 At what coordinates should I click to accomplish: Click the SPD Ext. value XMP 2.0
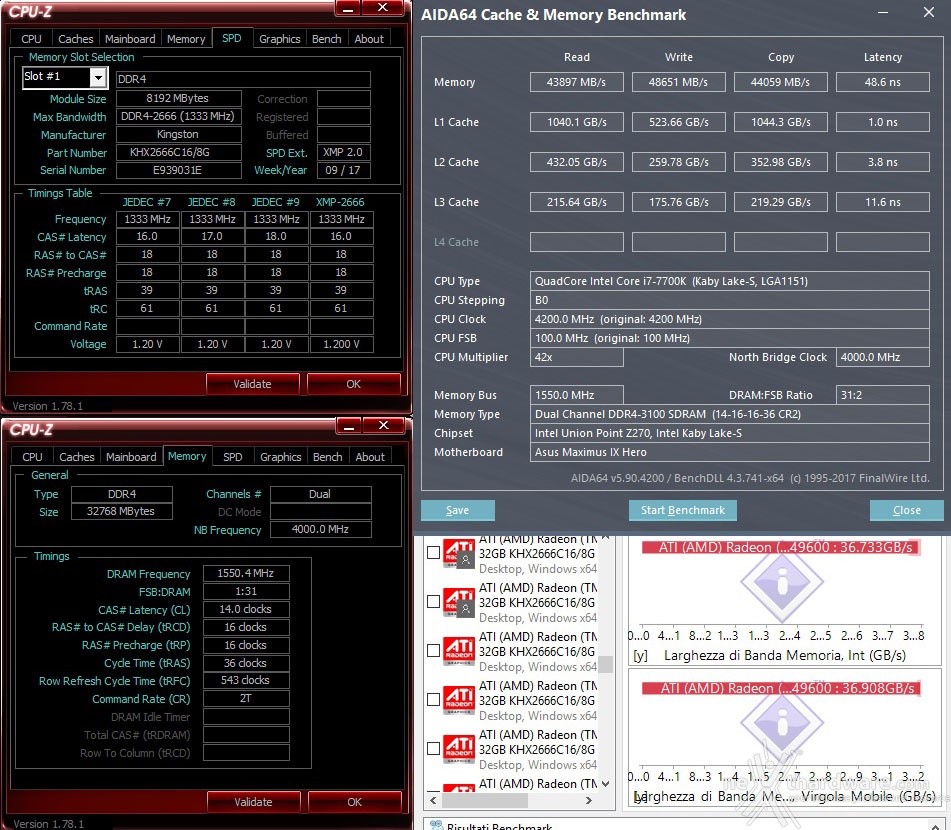pyautogui.click(x=343, y=152)
